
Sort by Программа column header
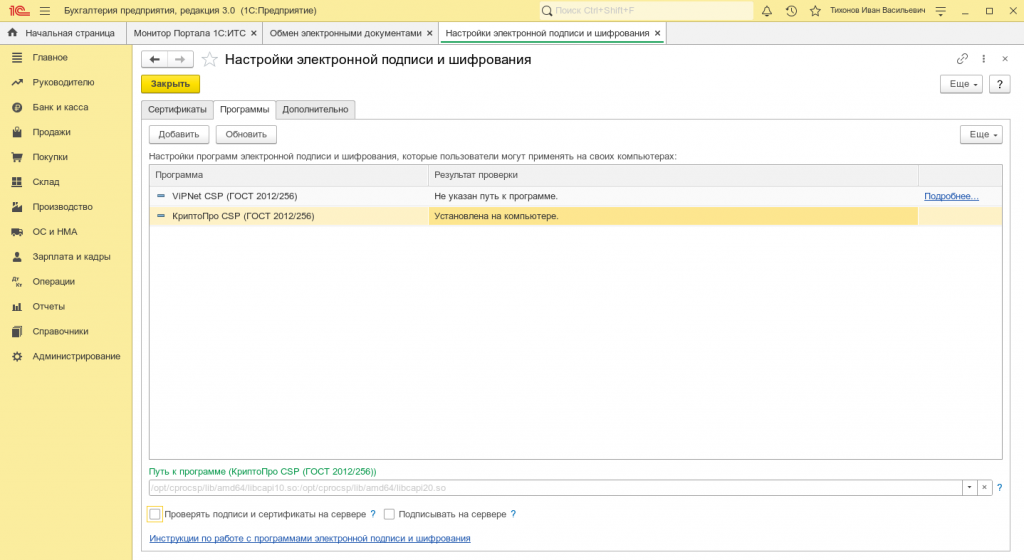click(289, 175)
